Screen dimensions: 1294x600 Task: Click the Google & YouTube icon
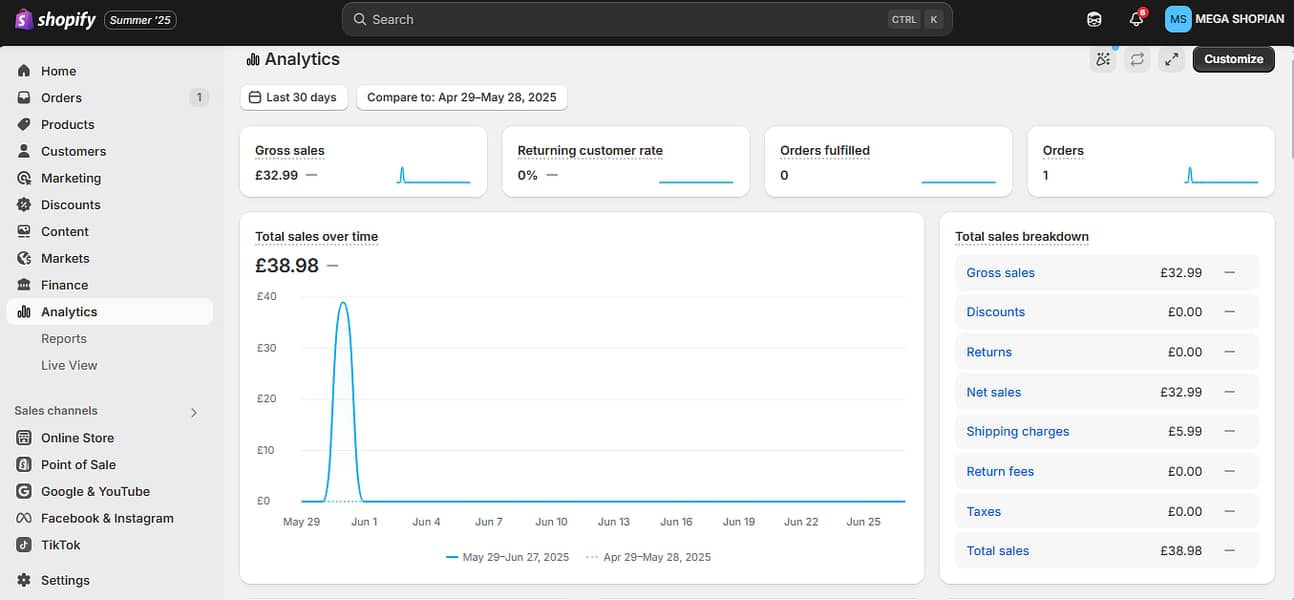(24, 492)
